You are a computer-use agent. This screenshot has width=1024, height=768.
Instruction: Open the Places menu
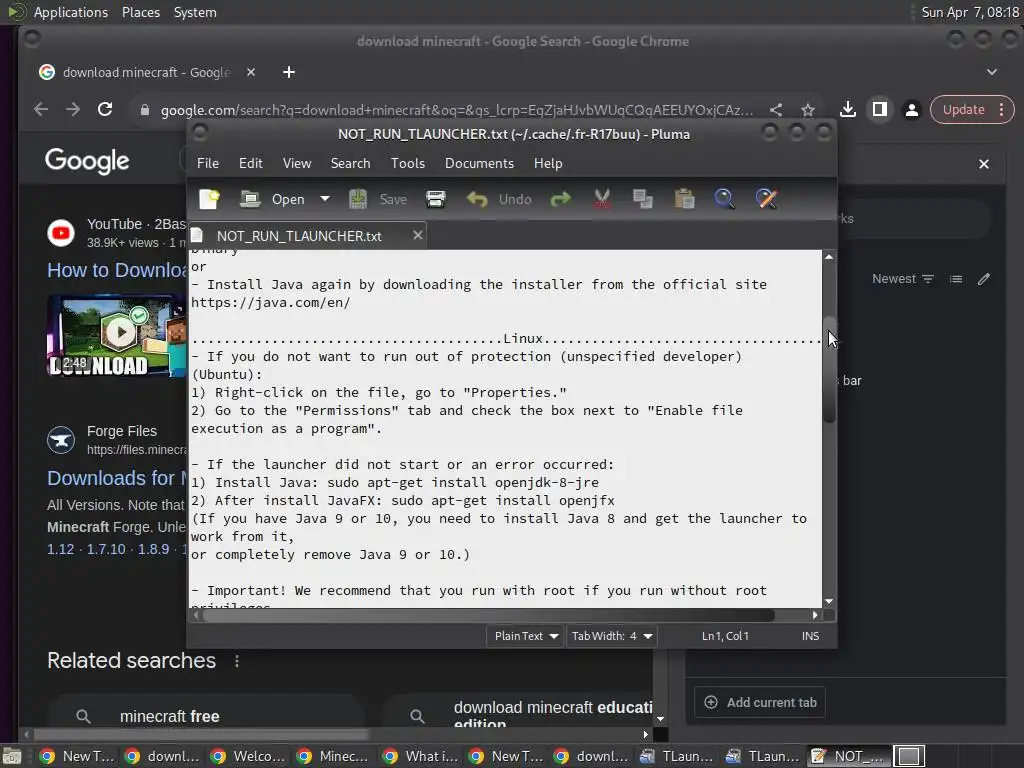pos(140,12)
